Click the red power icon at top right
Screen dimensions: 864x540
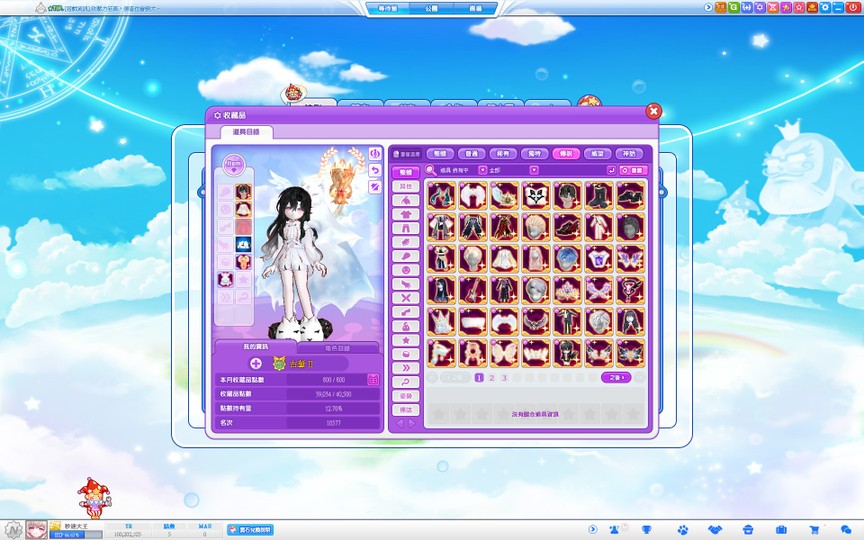click(x=852, y=7)
